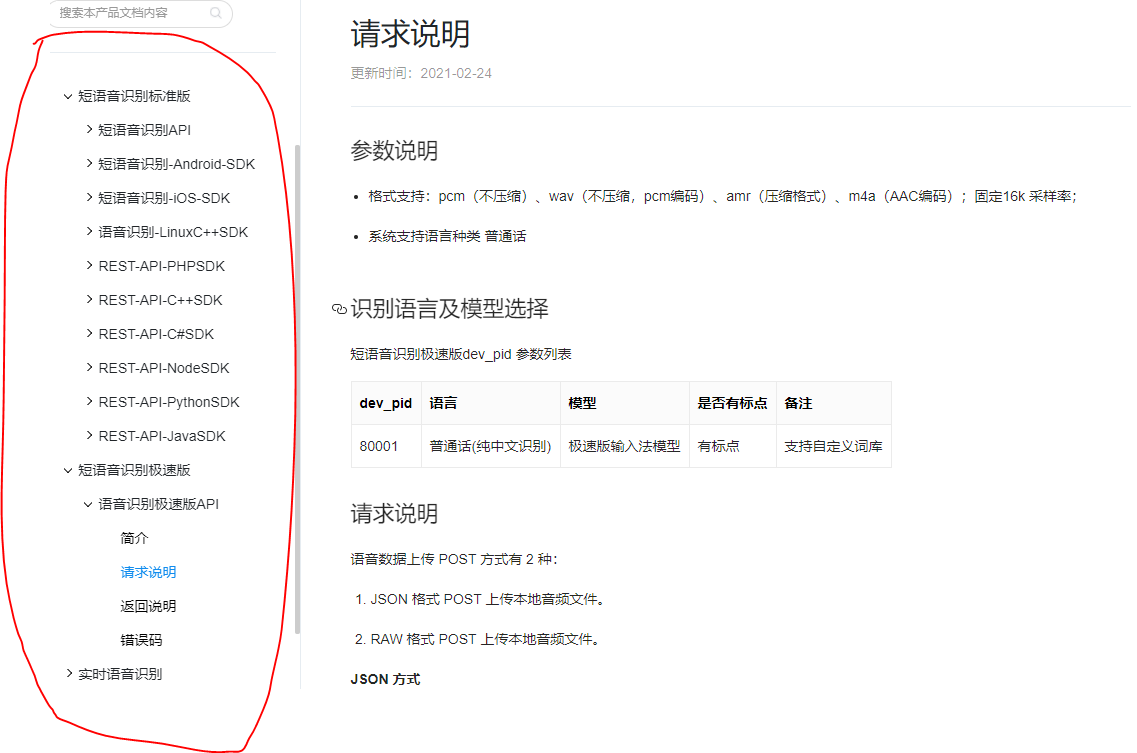Click the 80001 table cell
Image resolution: width=1137 pixels, height=753 pixels.
point(386,446)
